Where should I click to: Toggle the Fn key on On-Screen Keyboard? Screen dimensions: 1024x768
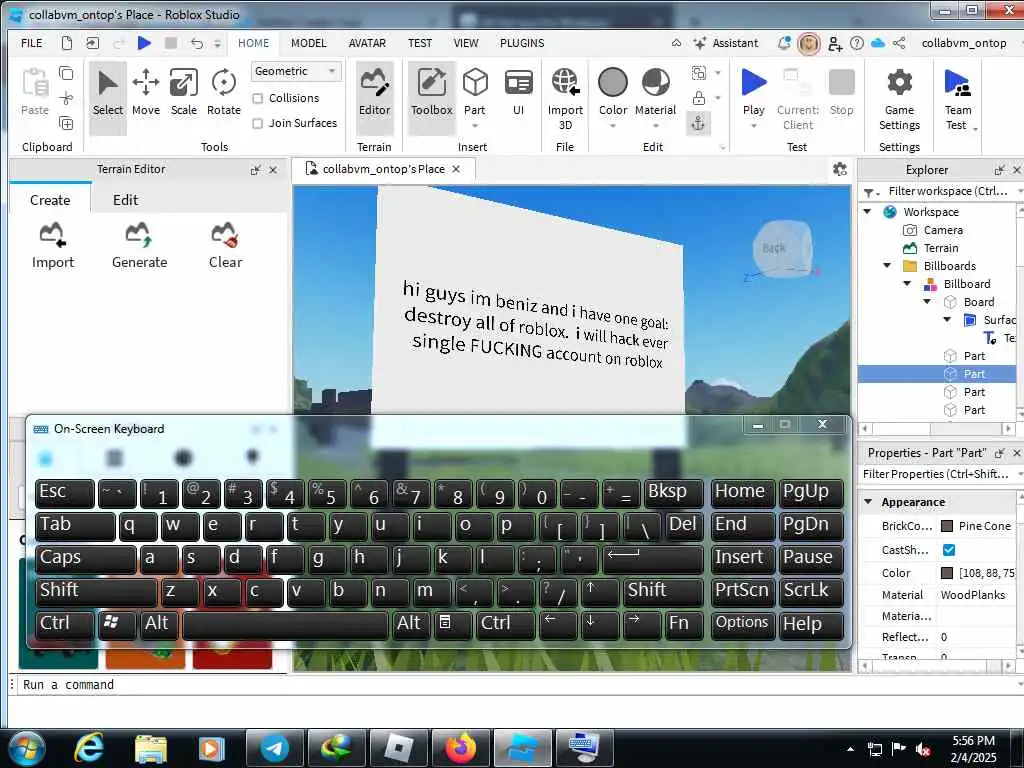point(683,624)
